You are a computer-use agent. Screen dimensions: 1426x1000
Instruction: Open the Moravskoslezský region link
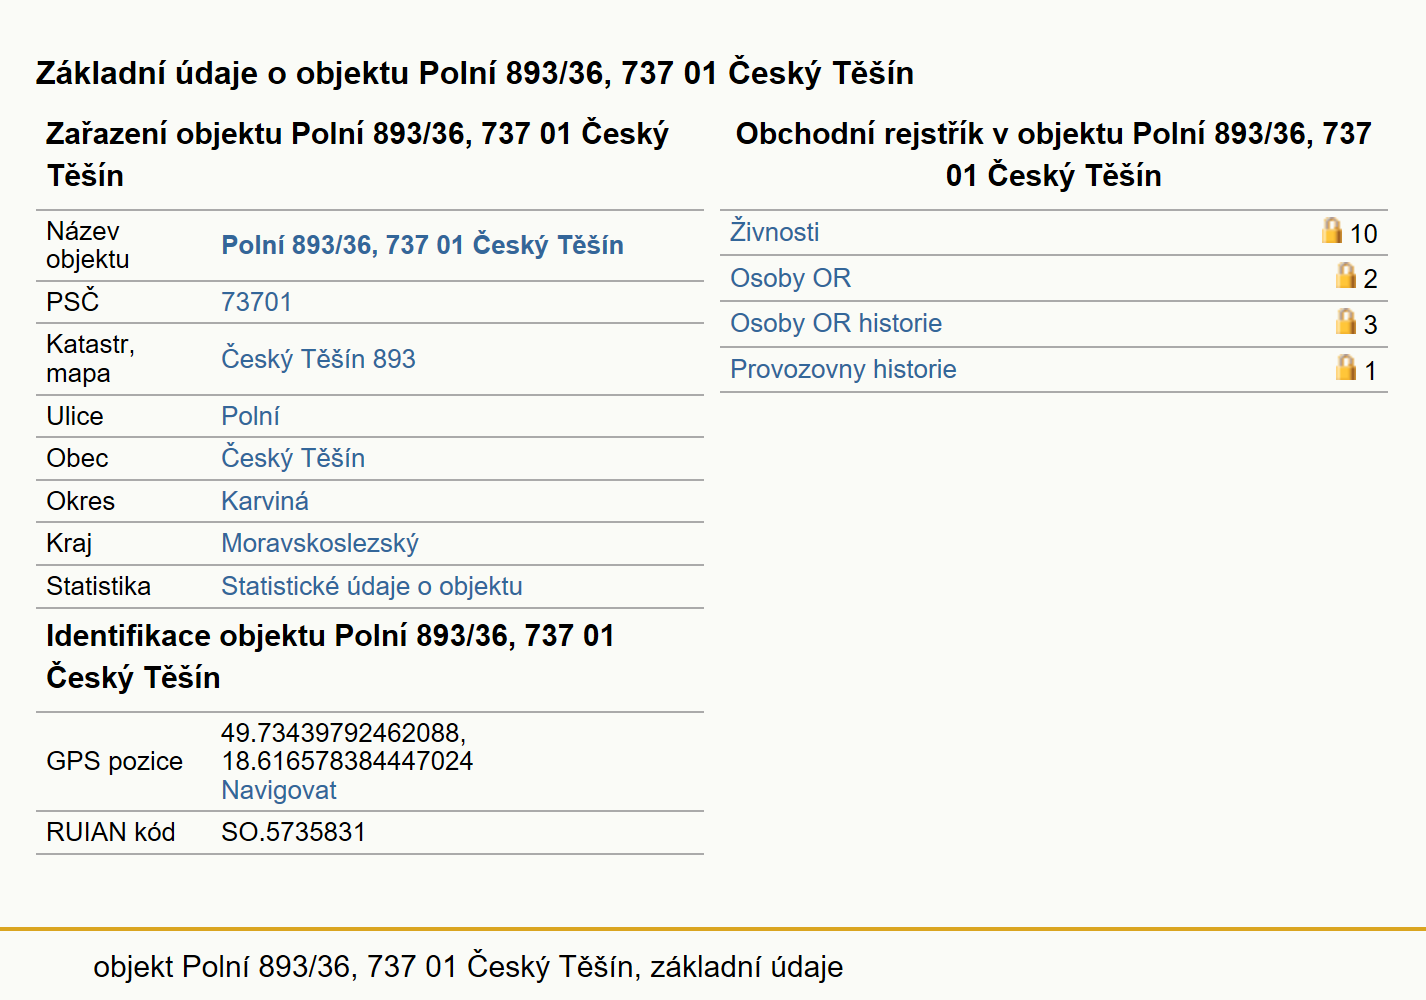[x=320, y=543]
